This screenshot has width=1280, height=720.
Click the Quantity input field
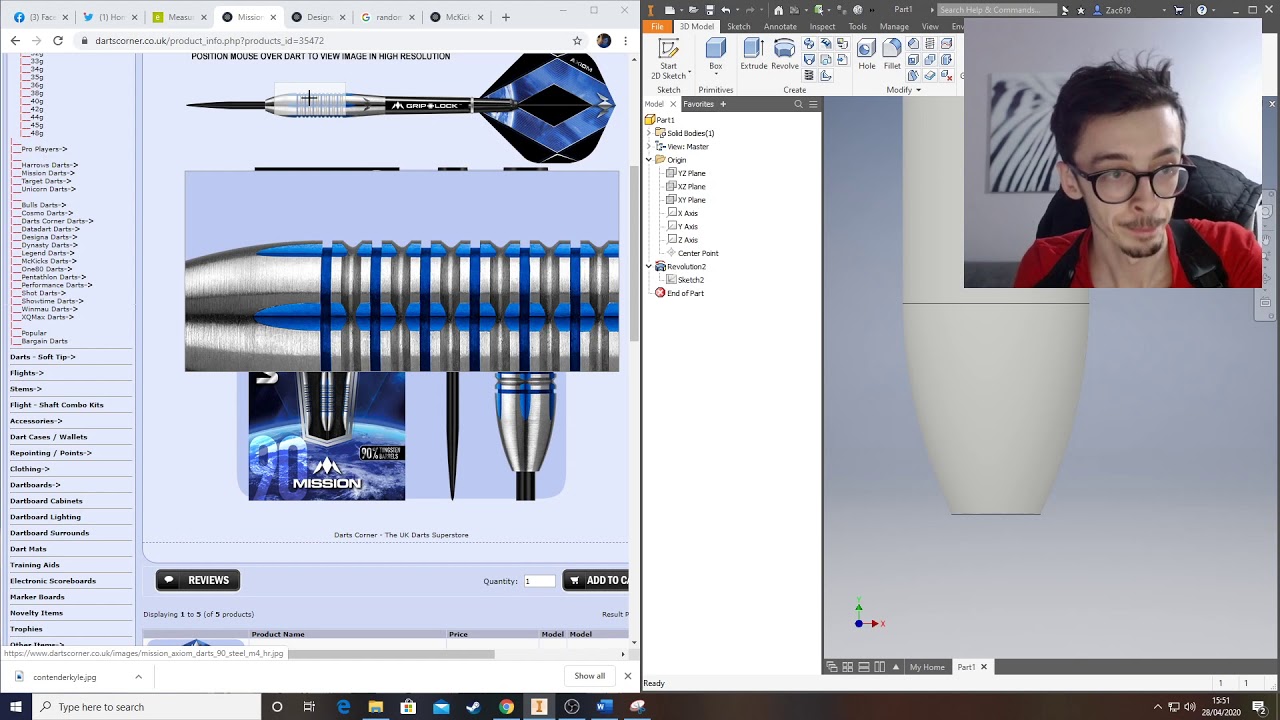click(539, 581)
